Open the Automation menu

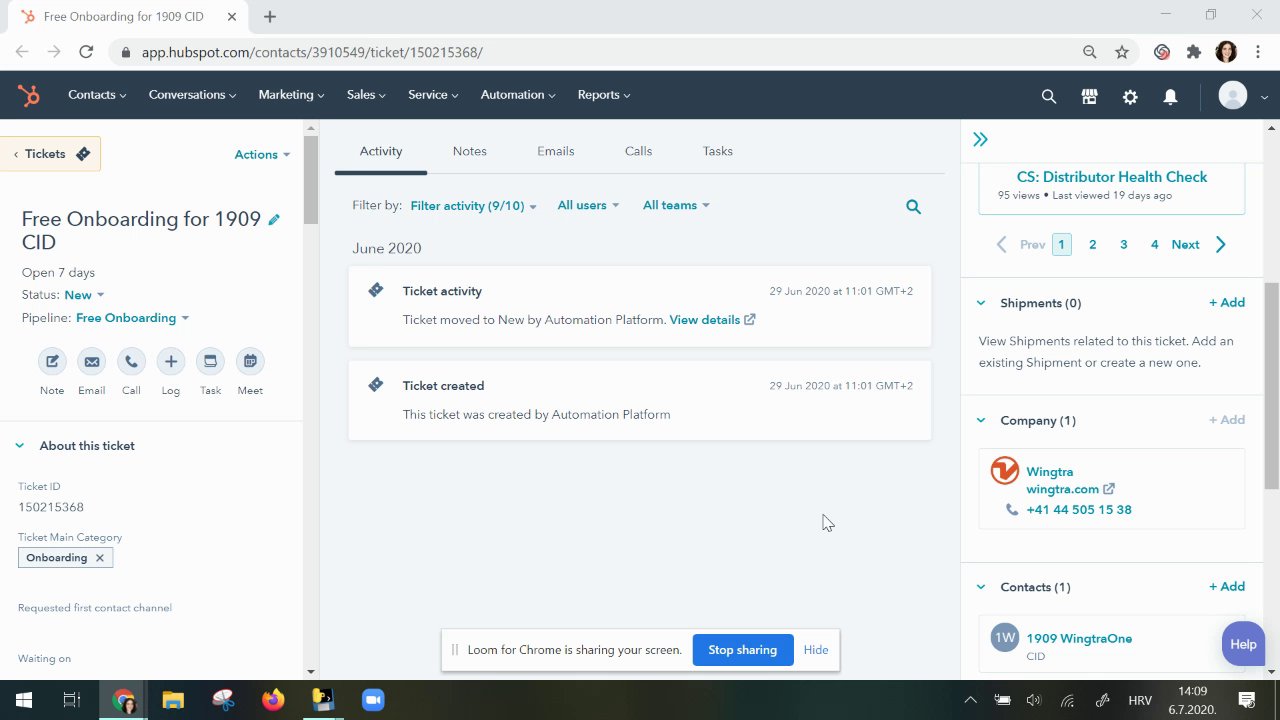tap(518, 95)
